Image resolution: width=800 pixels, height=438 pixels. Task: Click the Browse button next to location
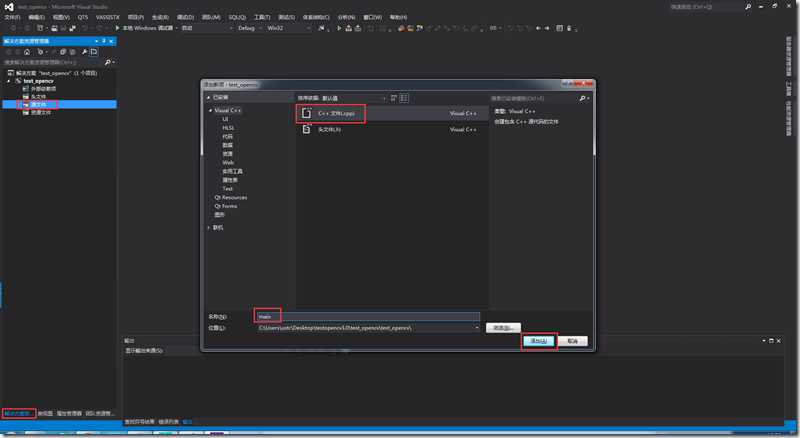[x=503, y=328]
